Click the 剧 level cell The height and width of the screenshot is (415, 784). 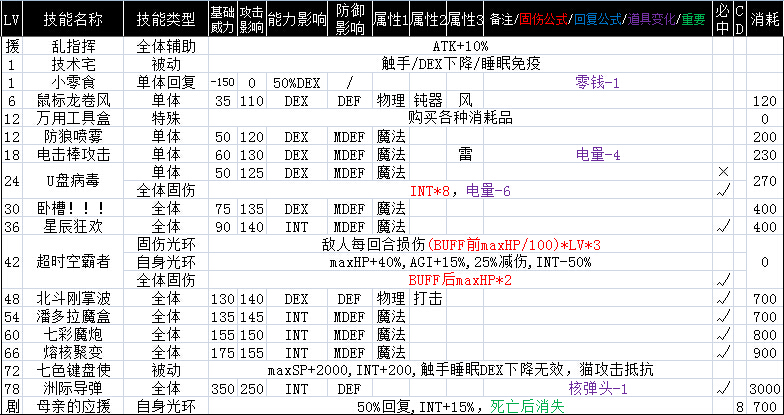coord(12,406)
